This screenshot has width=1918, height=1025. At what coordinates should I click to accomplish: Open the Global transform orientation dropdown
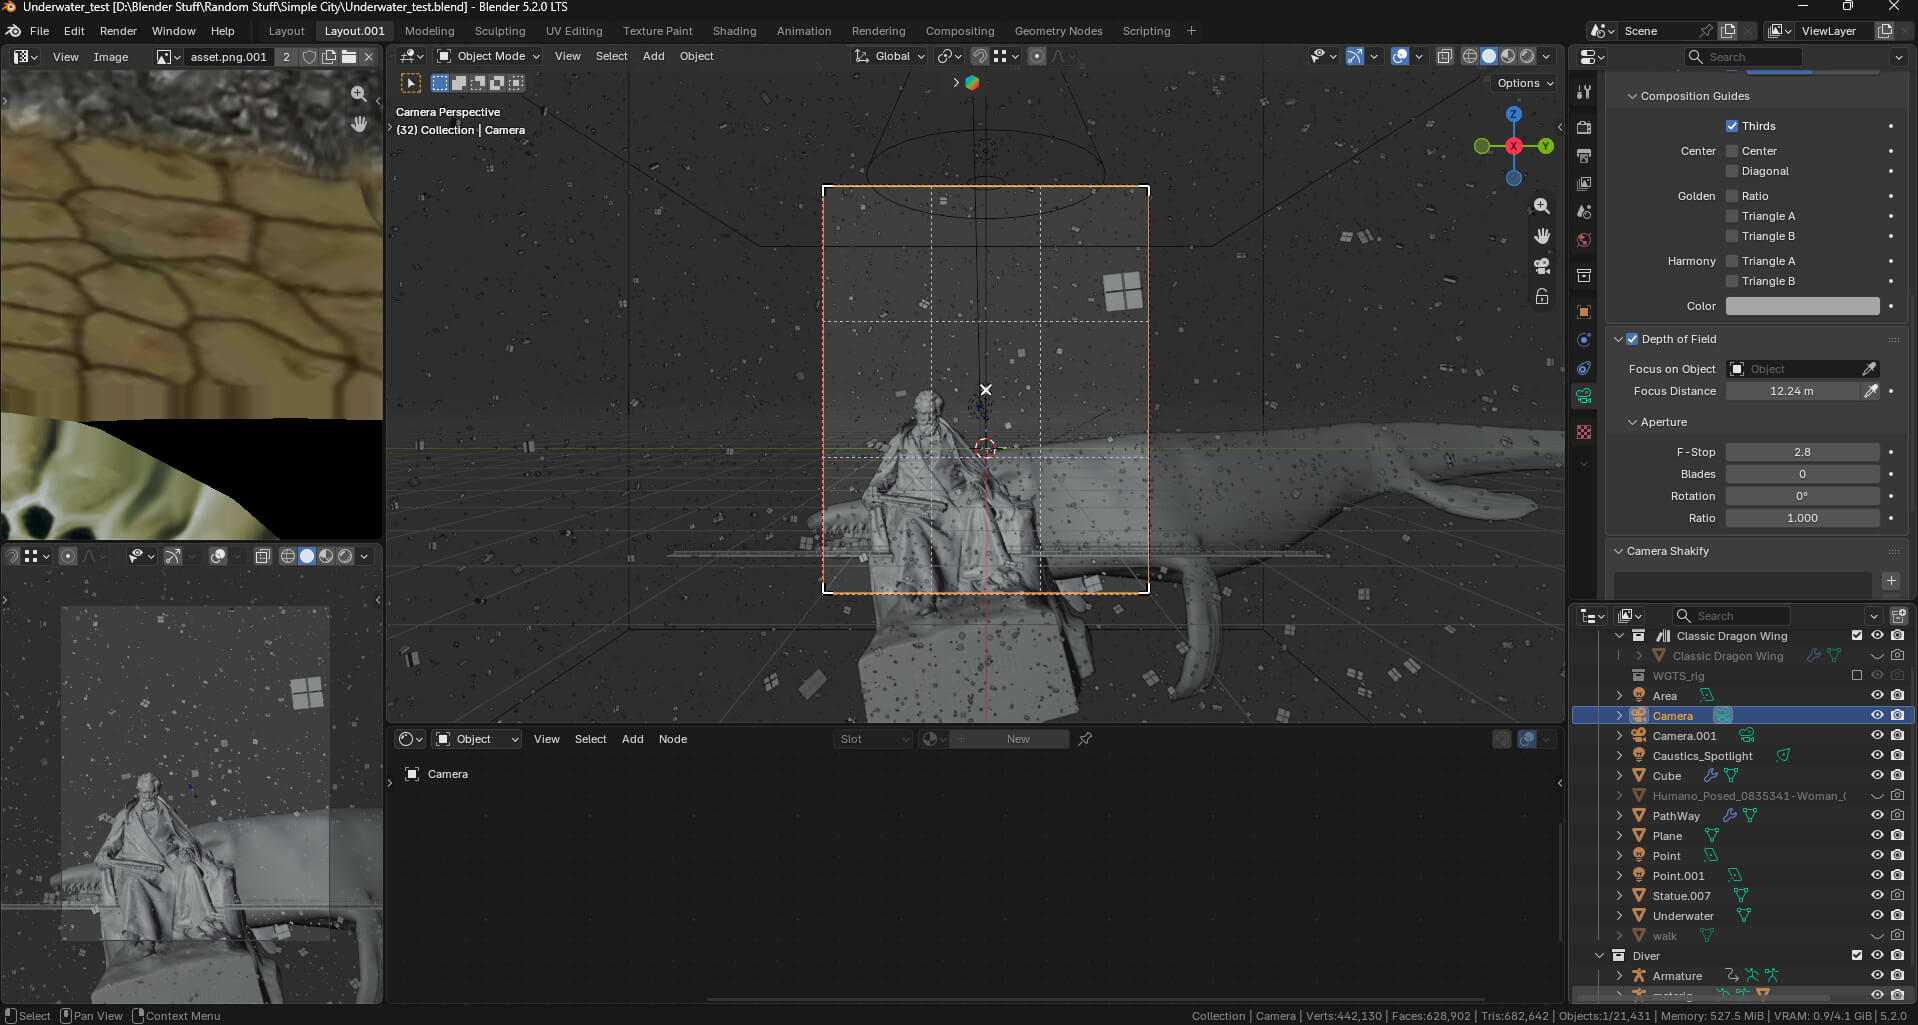tap(890, 56)
